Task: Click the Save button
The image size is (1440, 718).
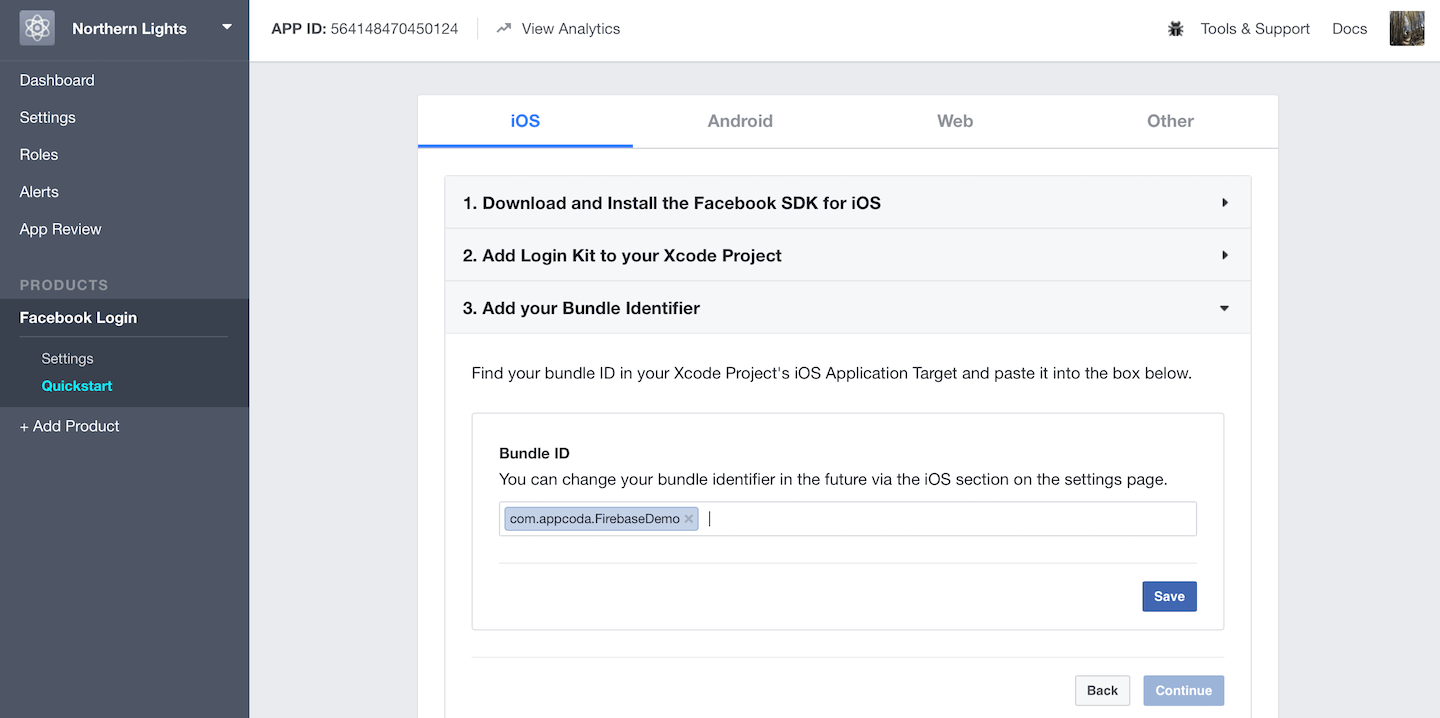Action: point(1169,596)
